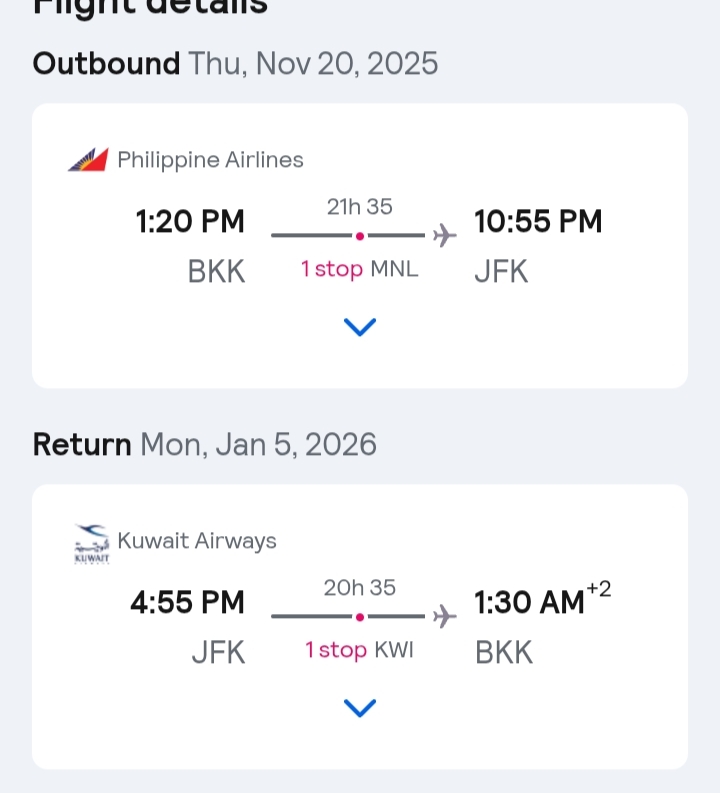Select the 1 stop KWI label
Viewport: 720px width, 793px height.
point(359,650)
